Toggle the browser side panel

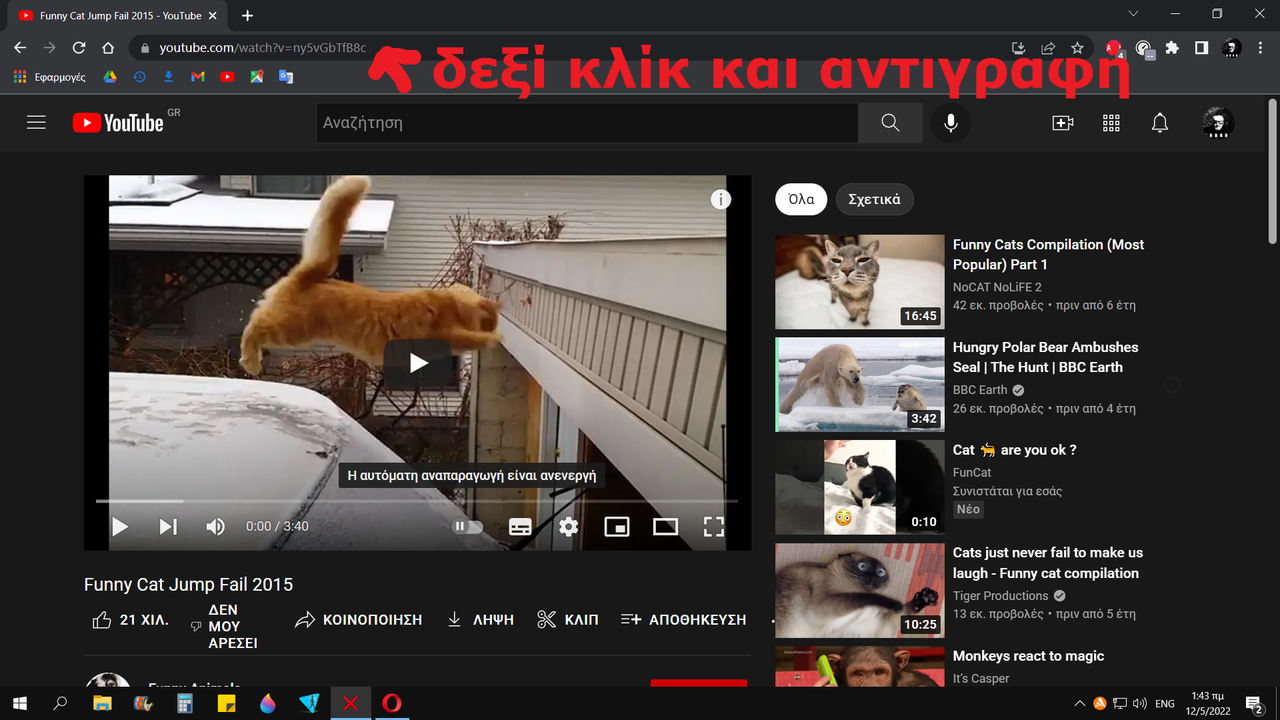click(x=1201, y=48)
